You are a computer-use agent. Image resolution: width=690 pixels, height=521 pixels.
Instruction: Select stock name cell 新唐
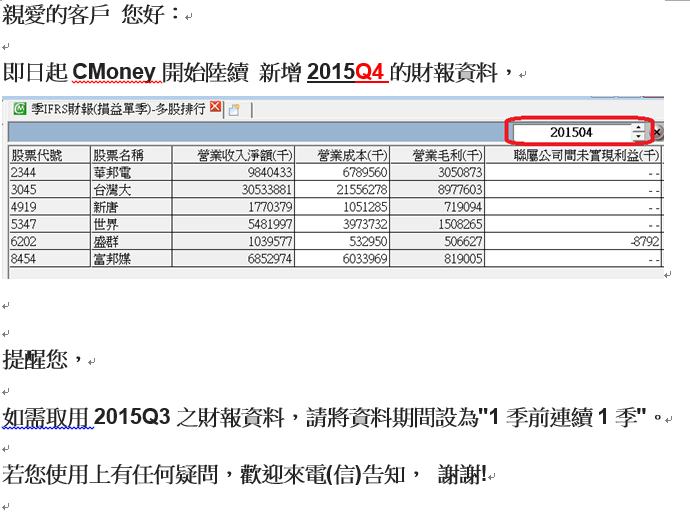click(x=131, y=207)
